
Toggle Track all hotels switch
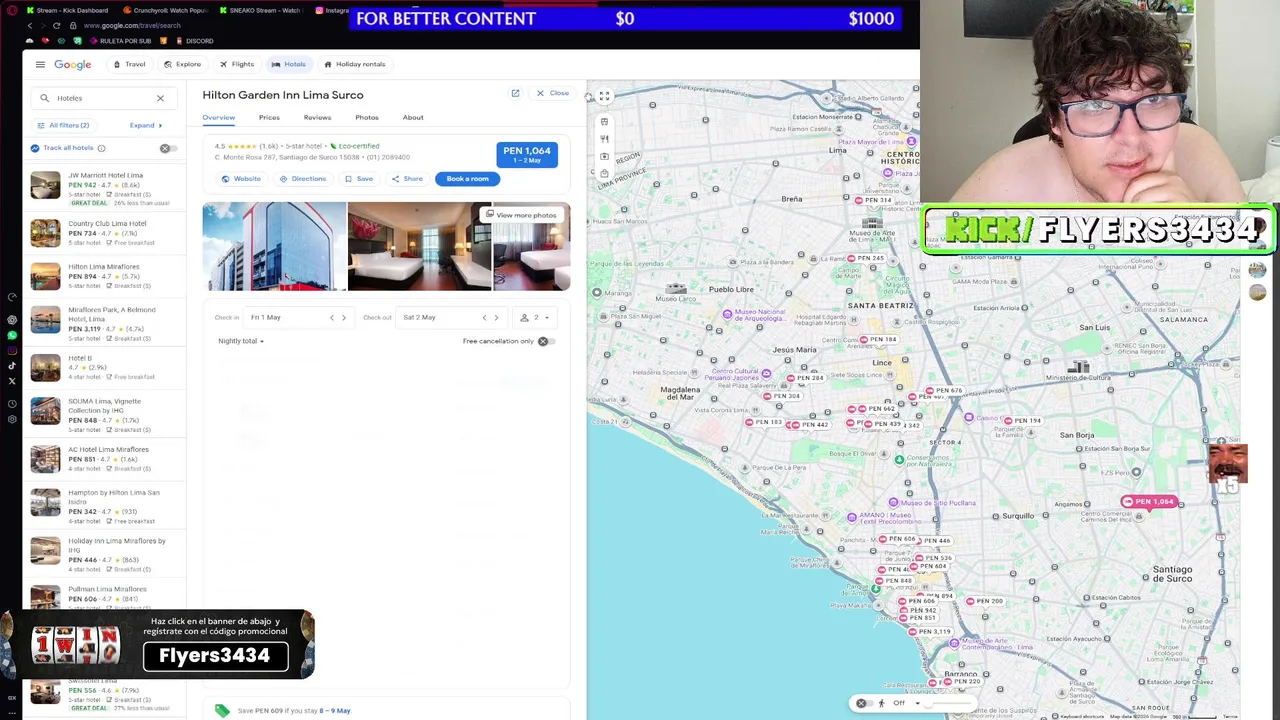tap(169, 148)
